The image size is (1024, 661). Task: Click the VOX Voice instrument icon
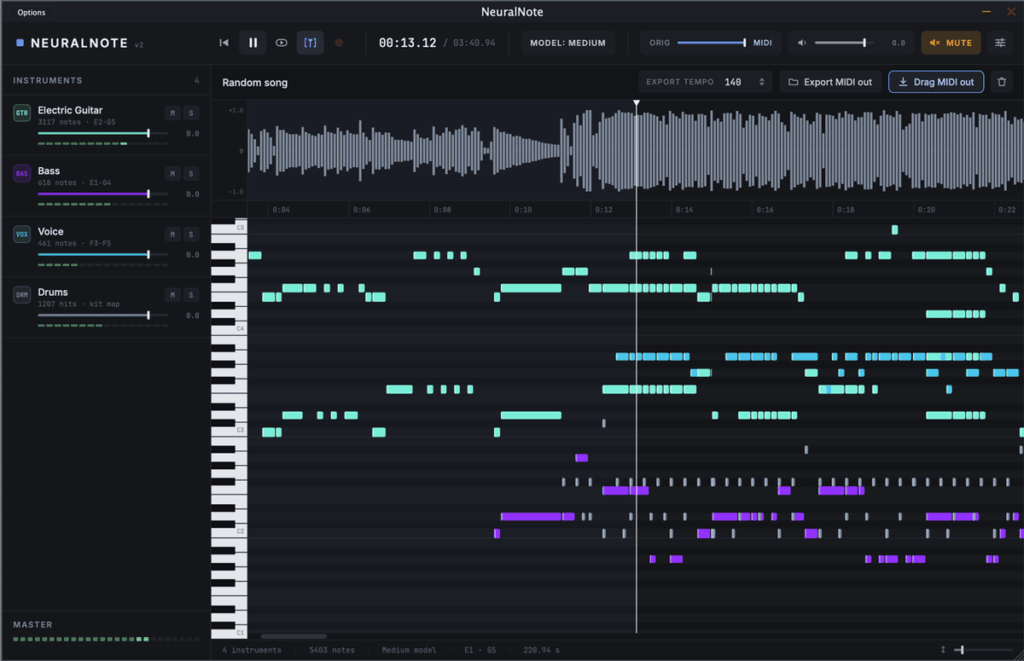(22, 234)
